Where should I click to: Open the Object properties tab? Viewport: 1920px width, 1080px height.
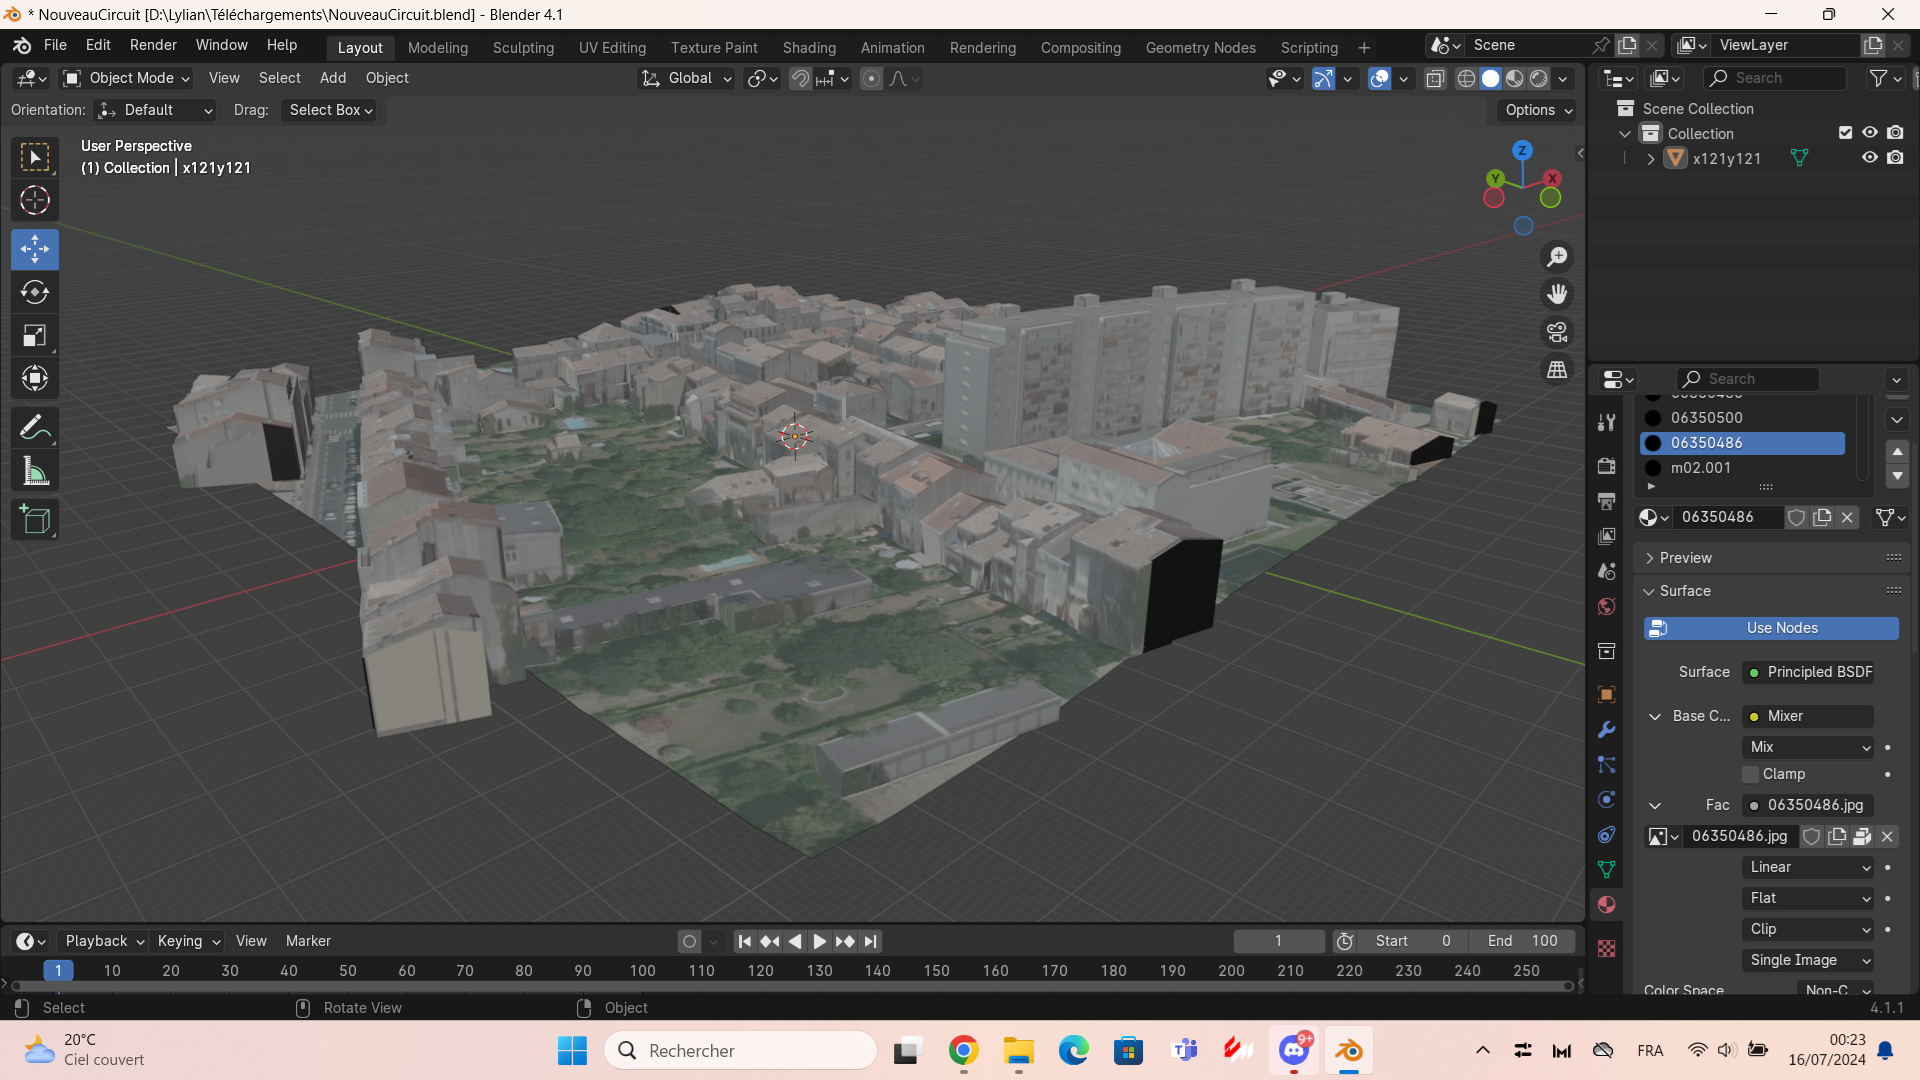[x=1607, y=695]
